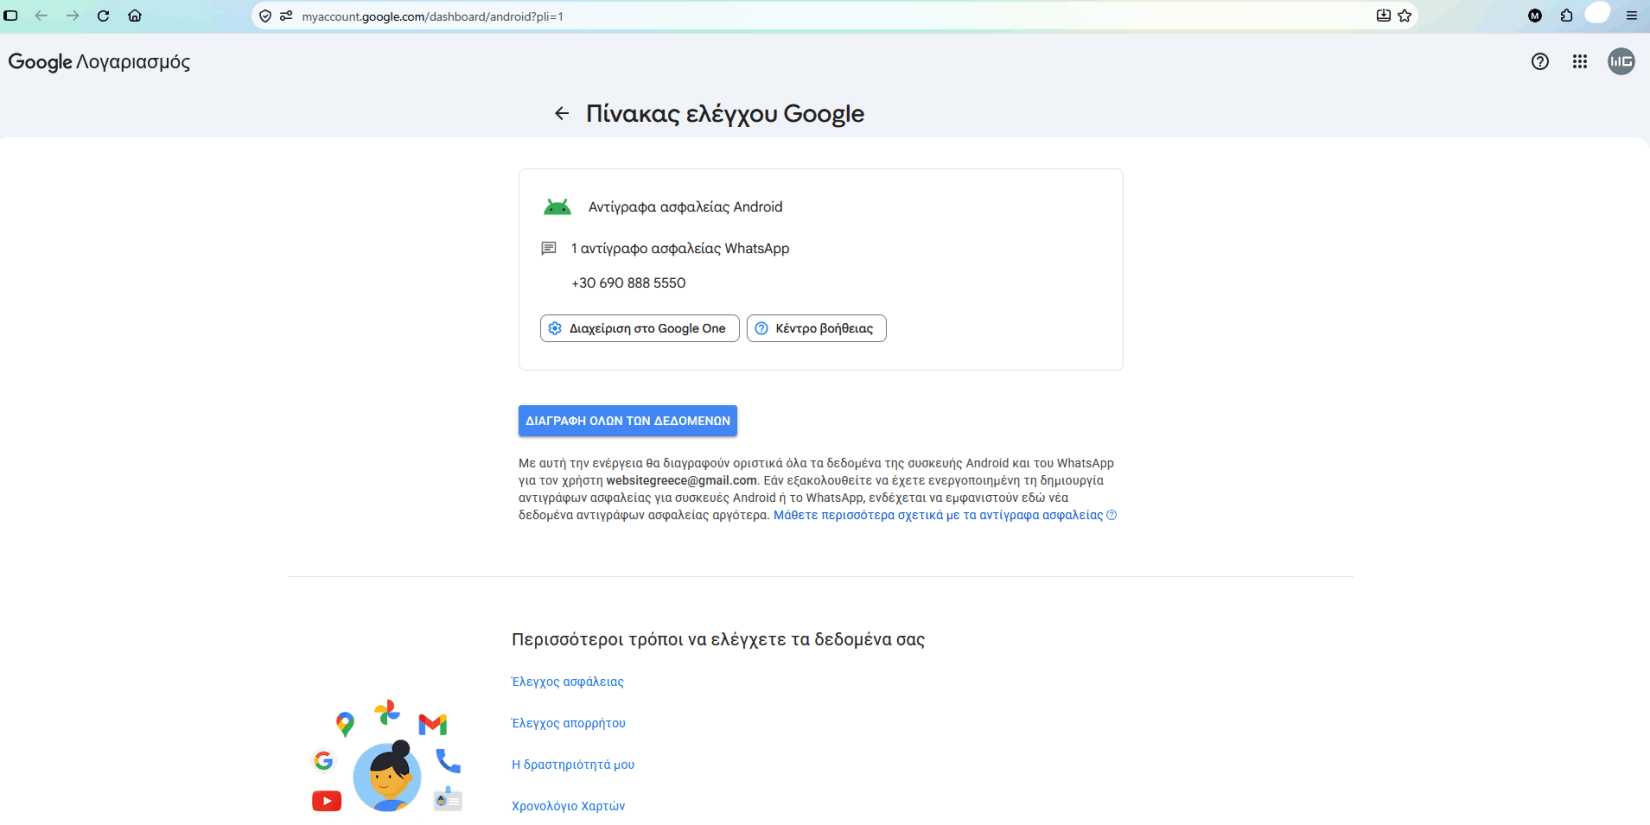This screenshot has height=825, width=1650.
Task: Bookmark this page with the star icon
Action: 1405,16
